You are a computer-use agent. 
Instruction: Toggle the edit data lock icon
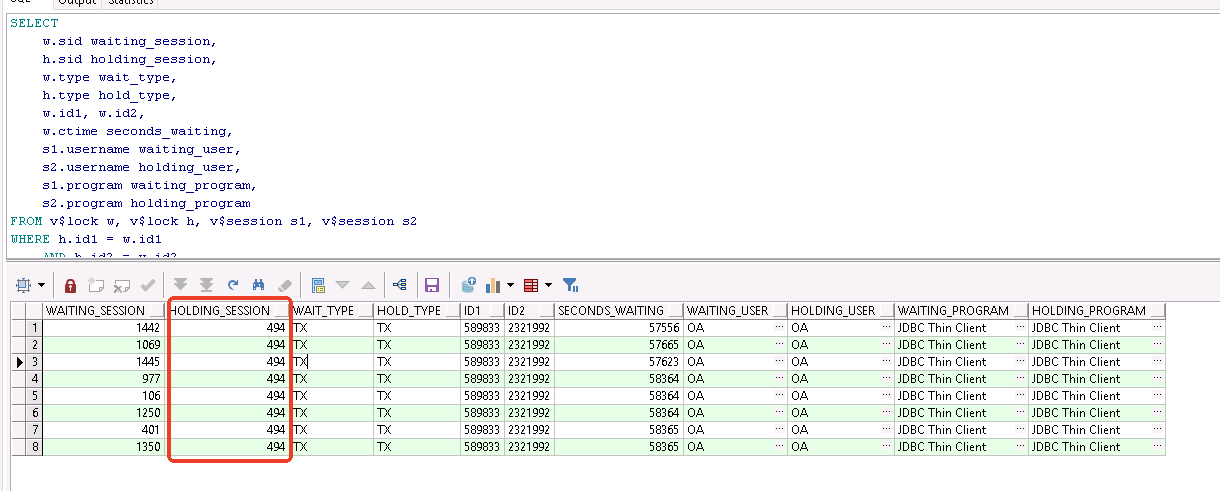coord(71,285)
